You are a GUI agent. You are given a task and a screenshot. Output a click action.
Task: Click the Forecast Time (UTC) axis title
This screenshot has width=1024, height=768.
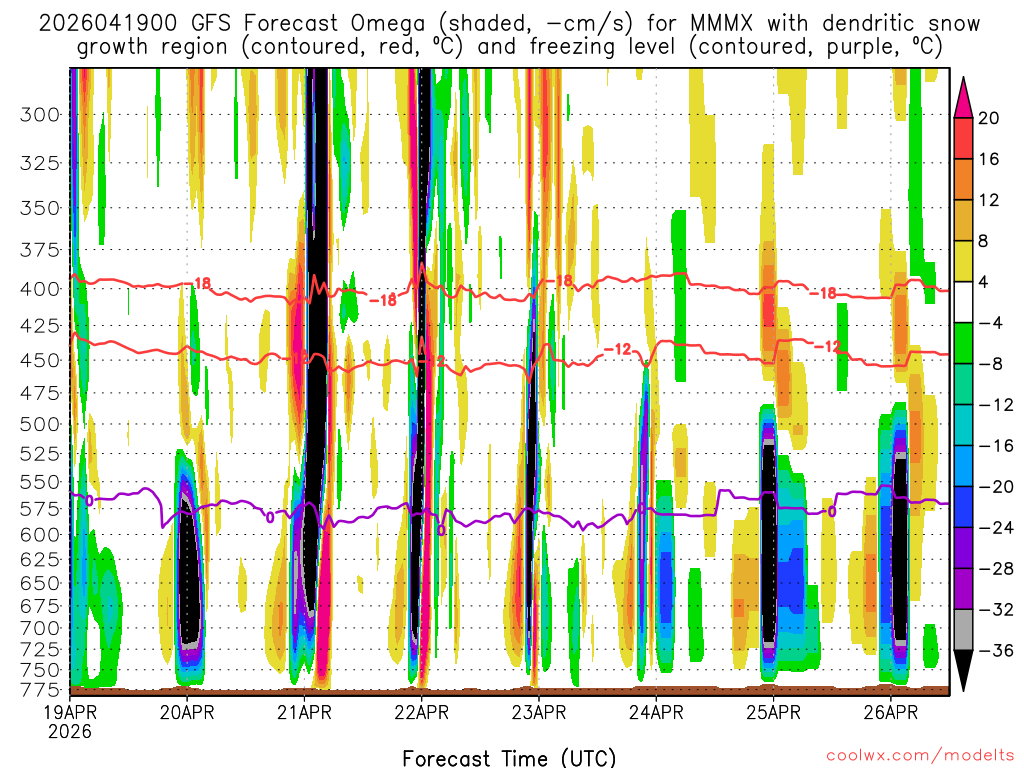click(x=509, y=757)
